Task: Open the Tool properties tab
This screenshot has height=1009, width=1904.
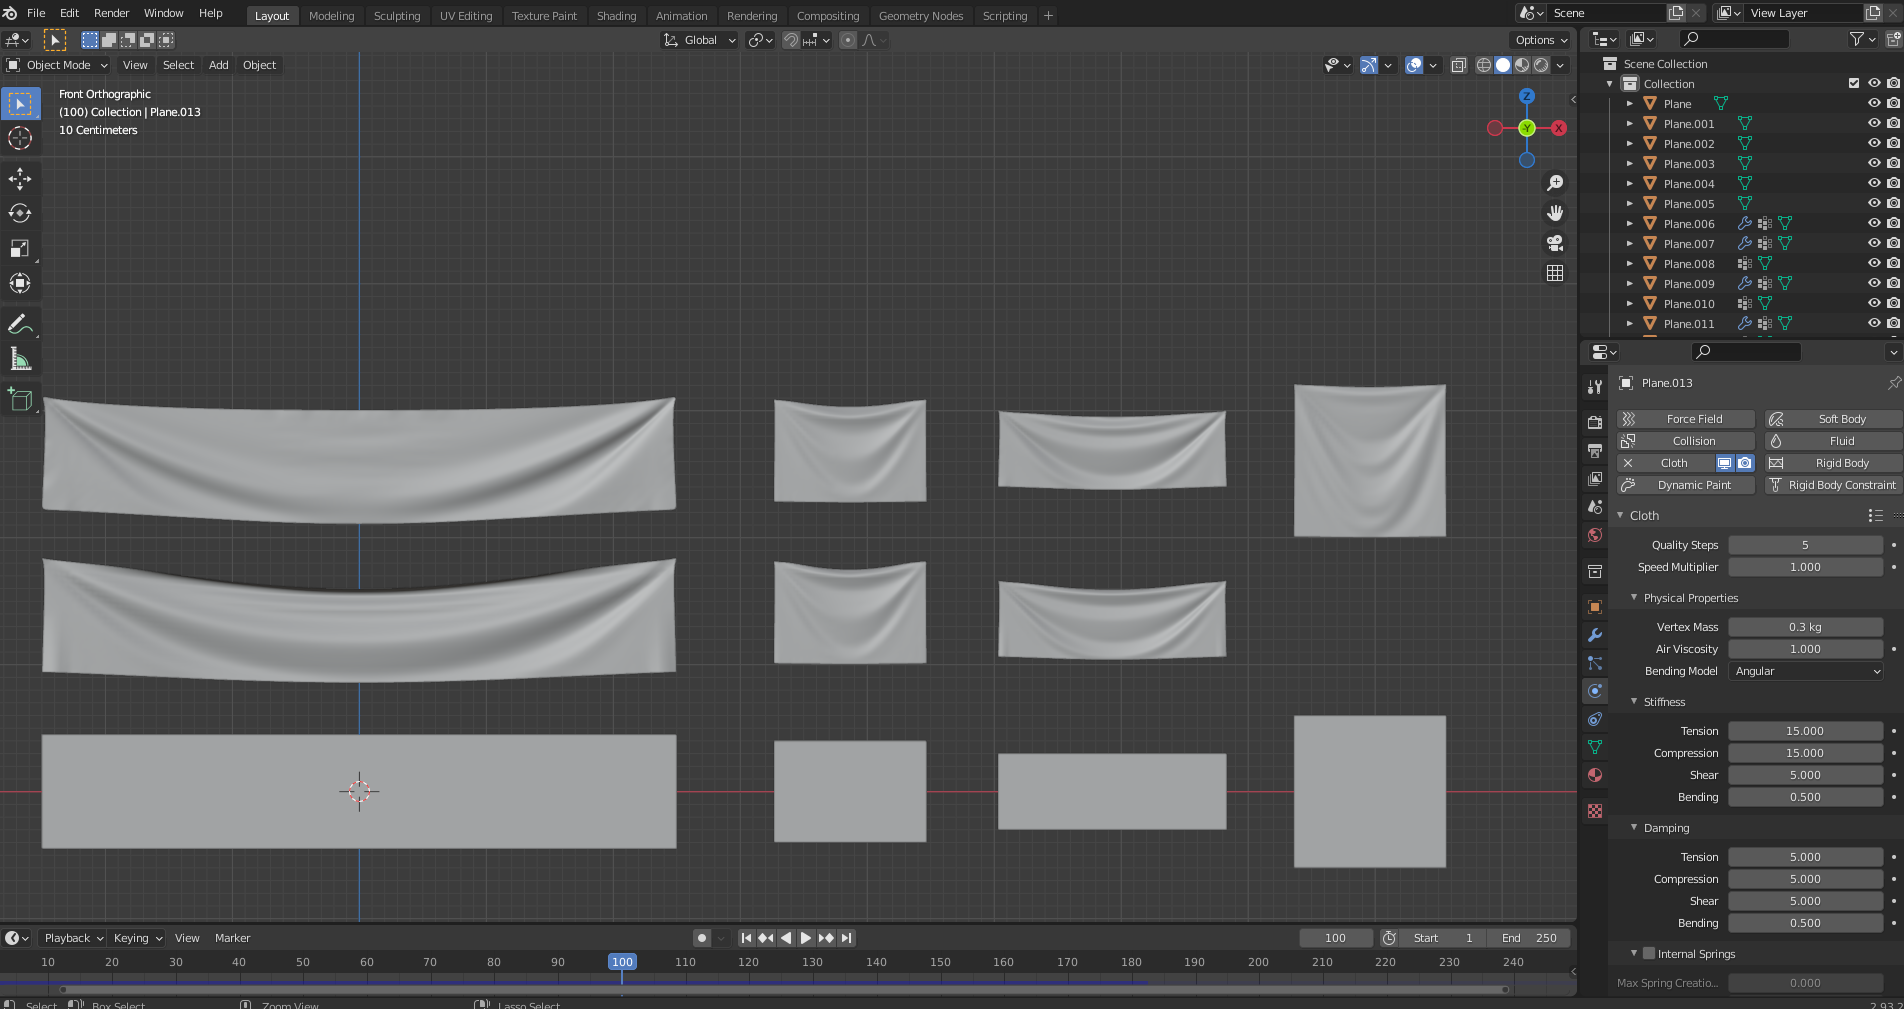Action: 1595,387
